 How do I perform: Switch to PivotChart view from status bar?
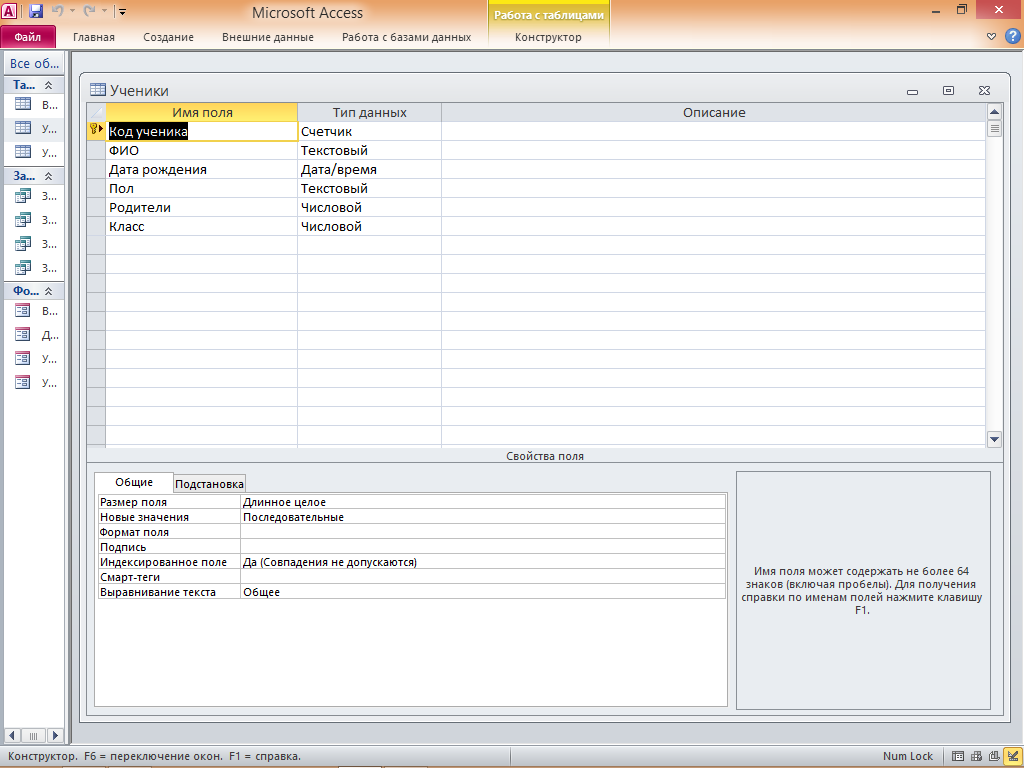[x=994, y=756]
